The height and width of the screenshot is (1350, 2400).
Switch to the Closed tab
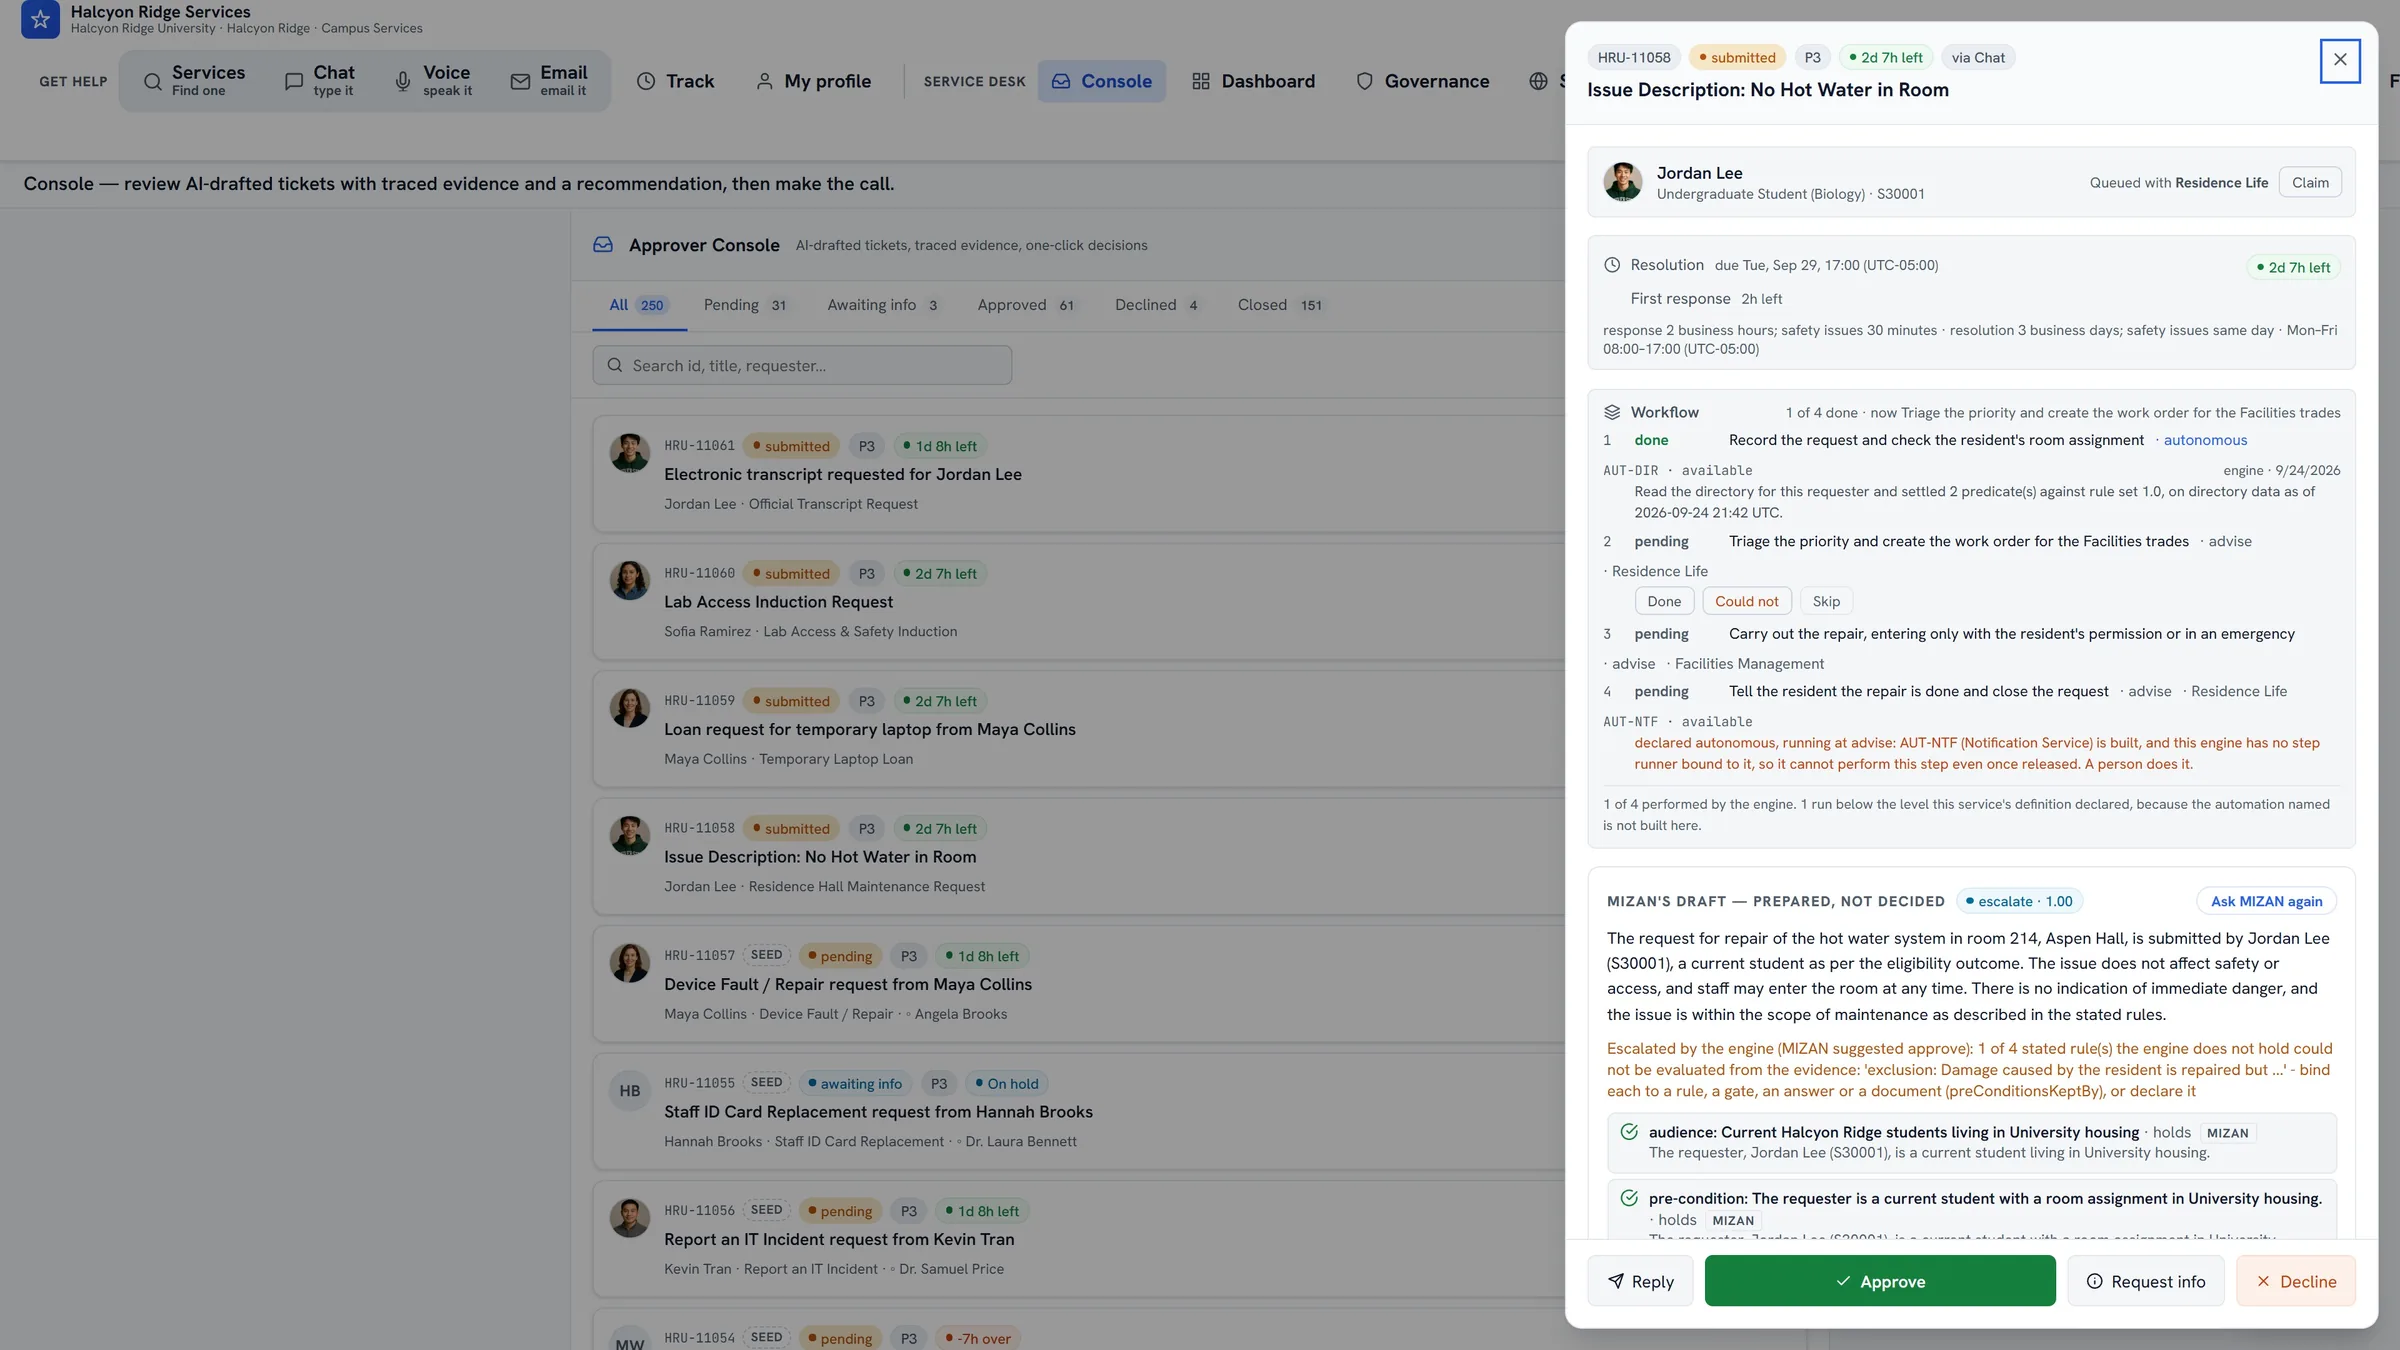(1281, 305)
